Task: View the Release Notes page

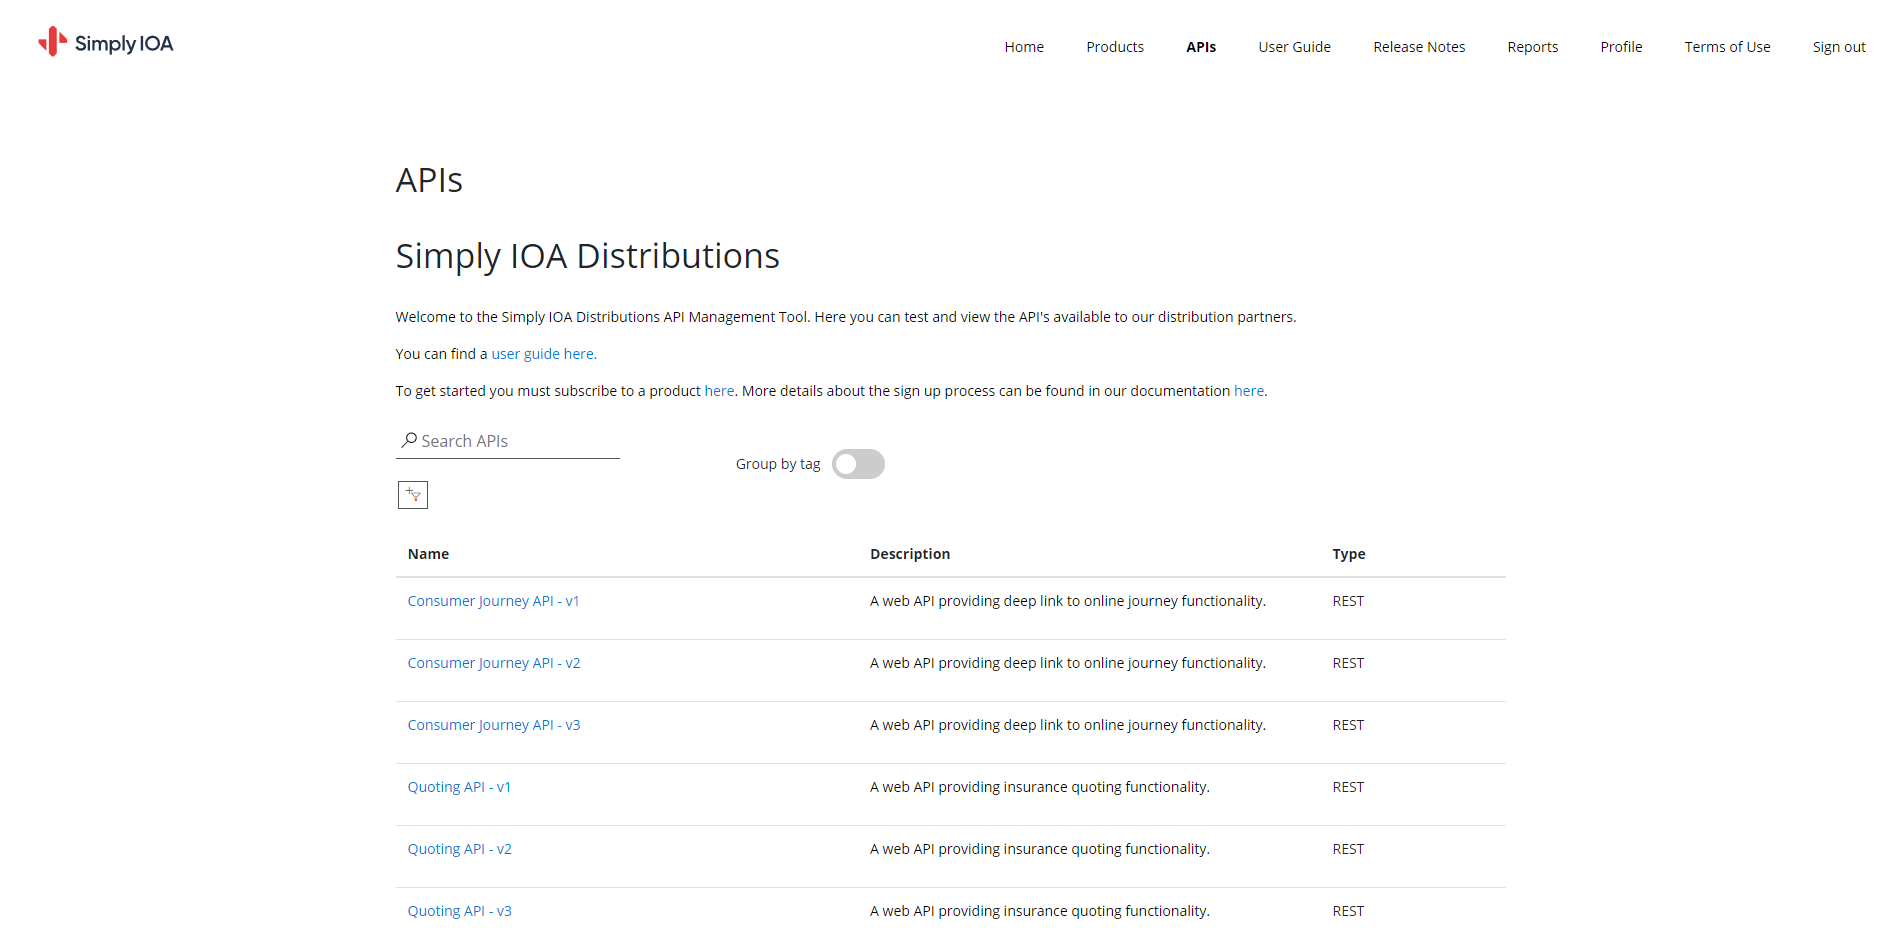Action: 1419,47
